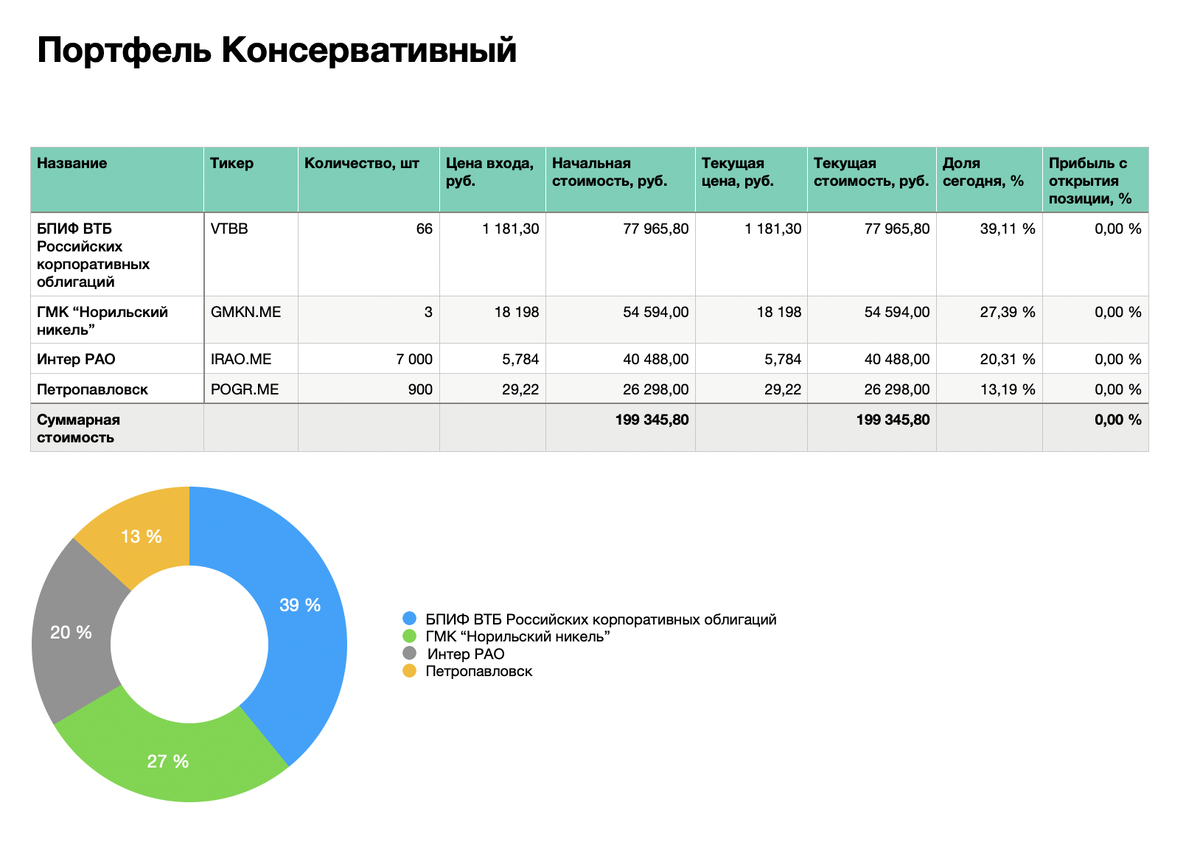Select initial value 77 965,80 for VTBB
The image size is (1200, 842).
click(621, 254)
